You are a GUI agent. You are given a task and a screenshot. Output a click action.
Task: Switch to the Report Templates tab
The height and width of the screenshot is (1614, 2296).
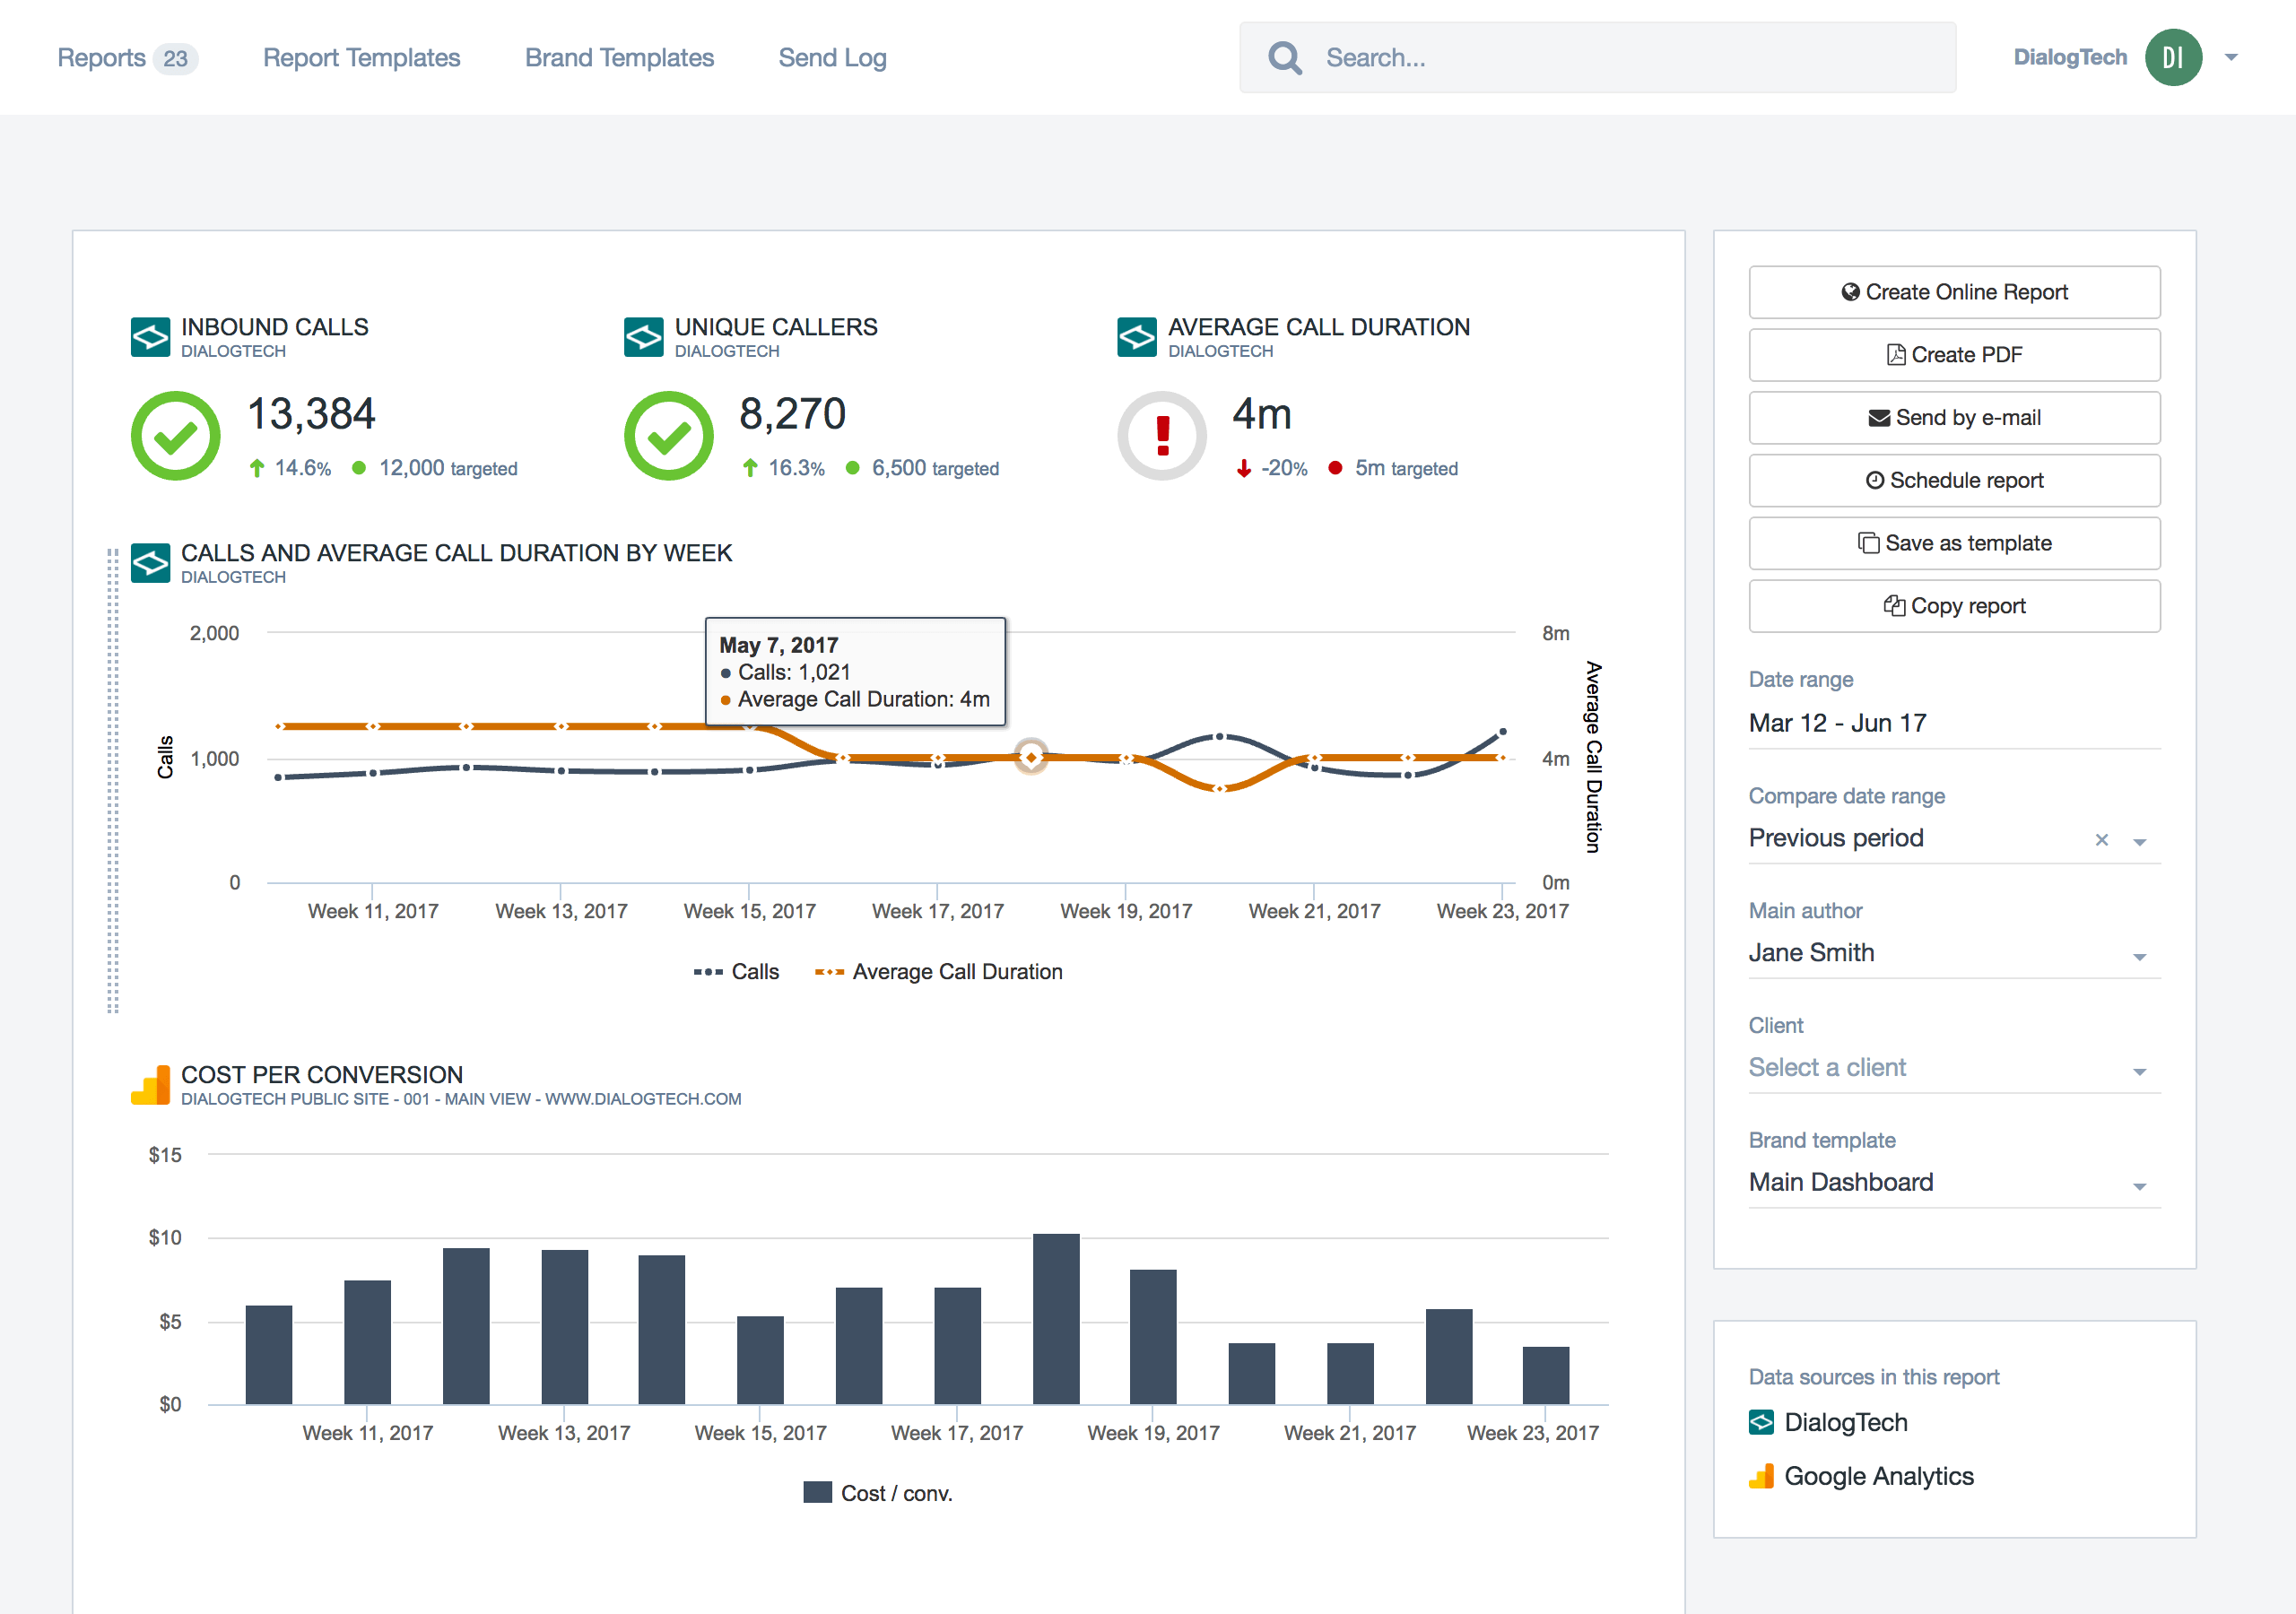(361, 58)
